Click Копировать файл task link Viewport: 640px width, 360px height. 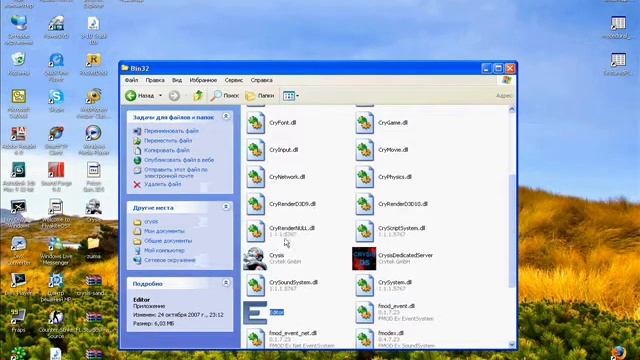click(x=167, y=150)
